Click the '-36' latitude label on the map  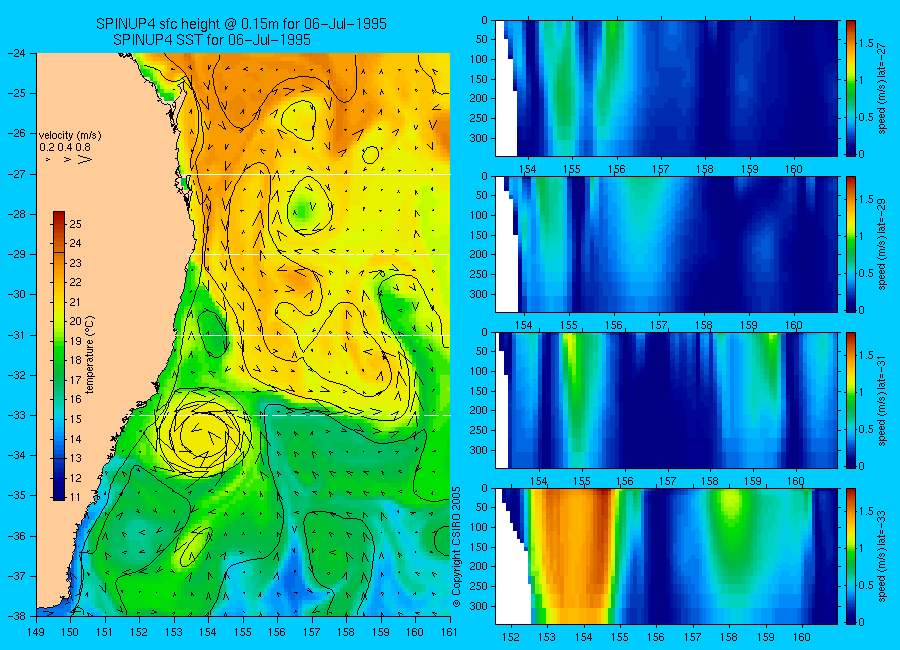[x=15, y=536]
